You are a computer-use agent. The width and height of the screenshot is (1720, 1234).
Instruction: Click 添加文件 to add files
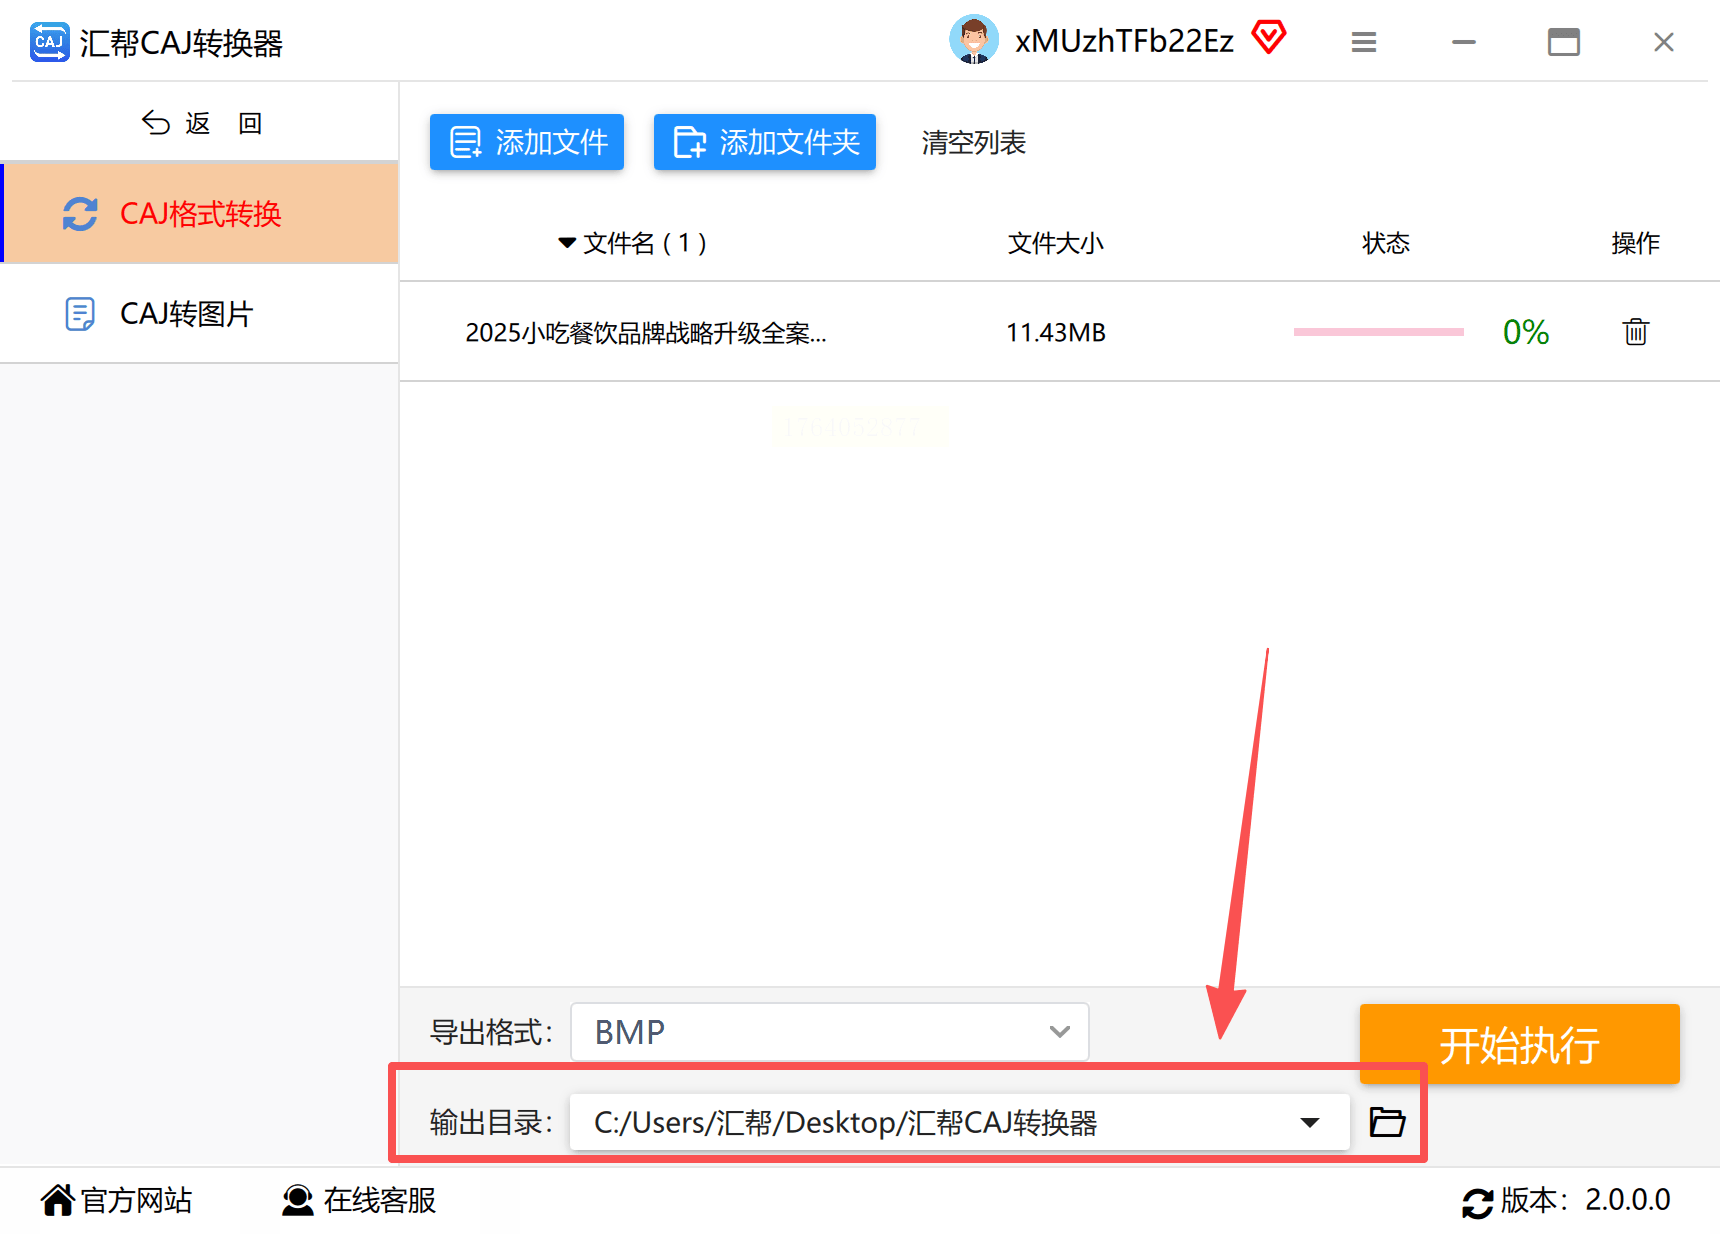point(526,142)
